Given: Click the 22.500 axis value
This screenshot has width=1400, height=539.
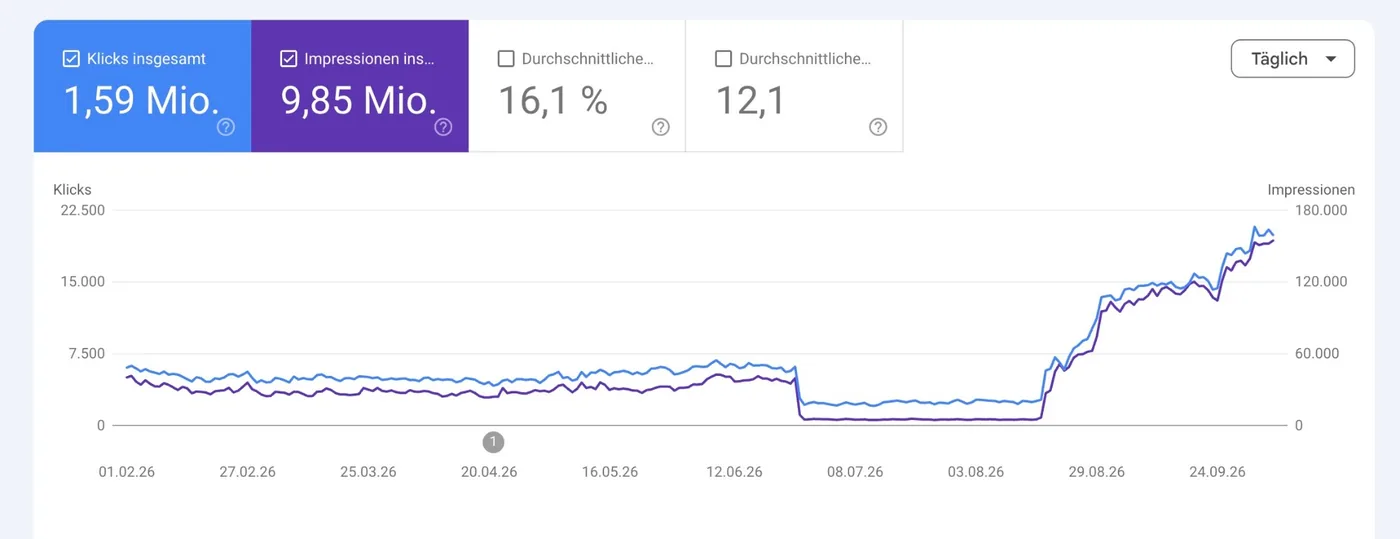Looking at the screenshot, I should [83, 210].
